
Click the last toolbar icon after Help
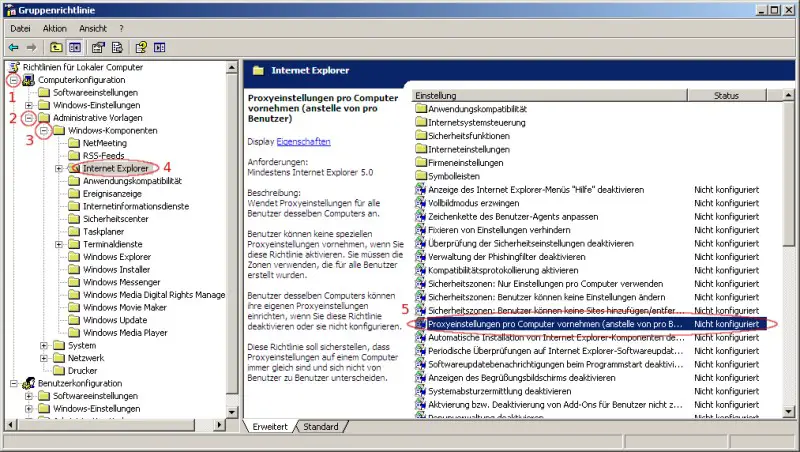click(x=159, y=47)
